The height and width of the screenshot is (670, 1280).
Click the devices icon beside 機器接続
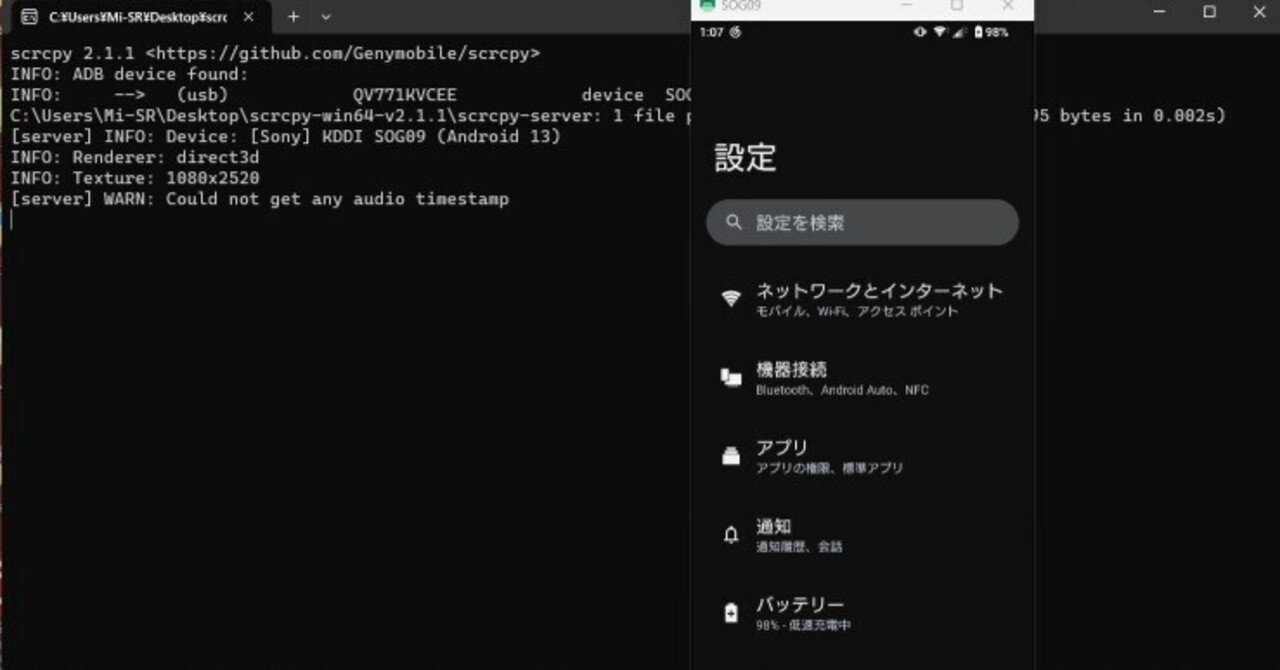(731, 377)
